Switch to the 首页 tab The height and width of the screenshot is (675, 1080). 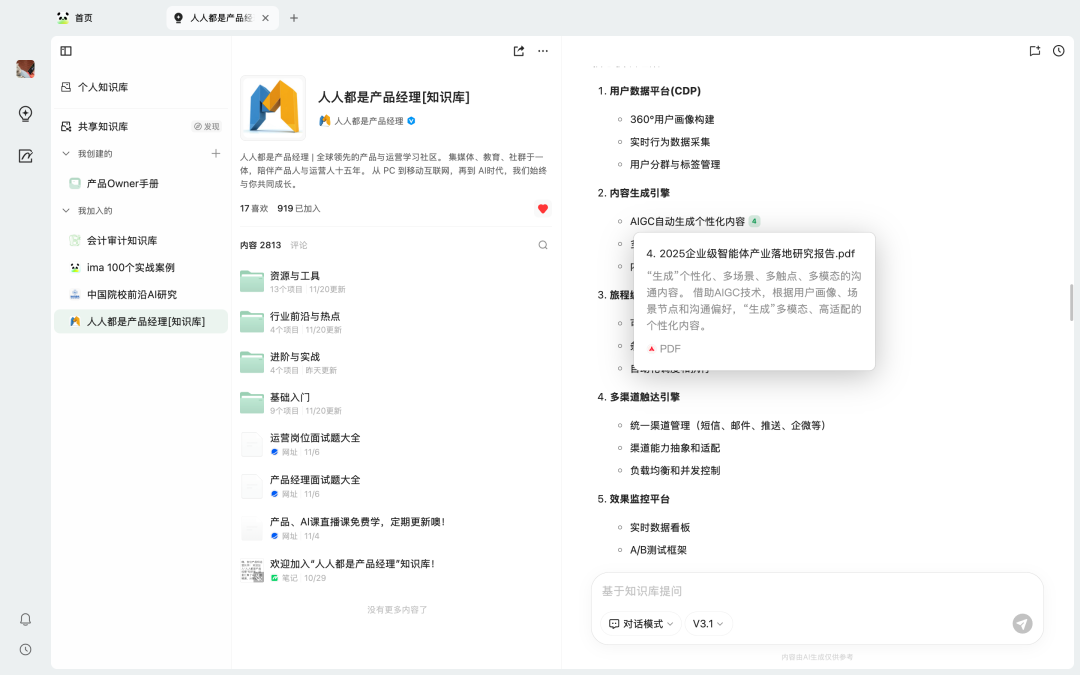(x=83, y=18)
